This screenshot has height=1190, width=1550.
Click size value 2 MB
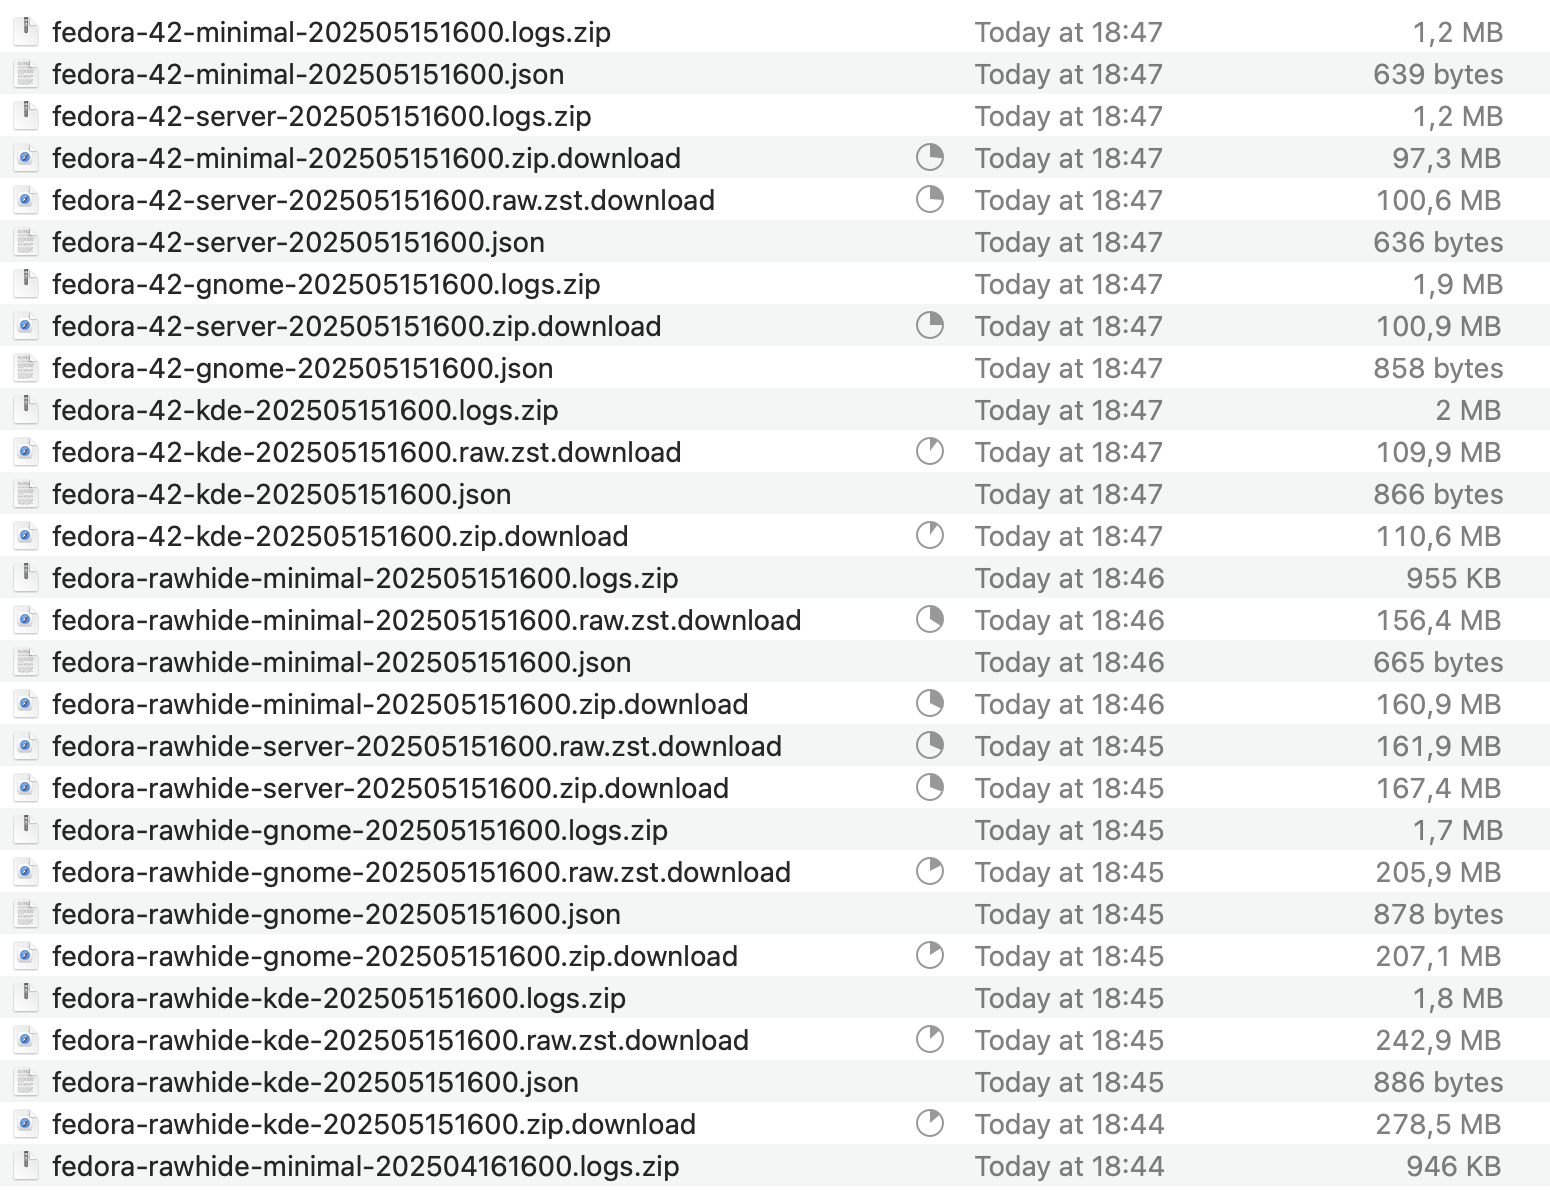(x=1469, y=410)
